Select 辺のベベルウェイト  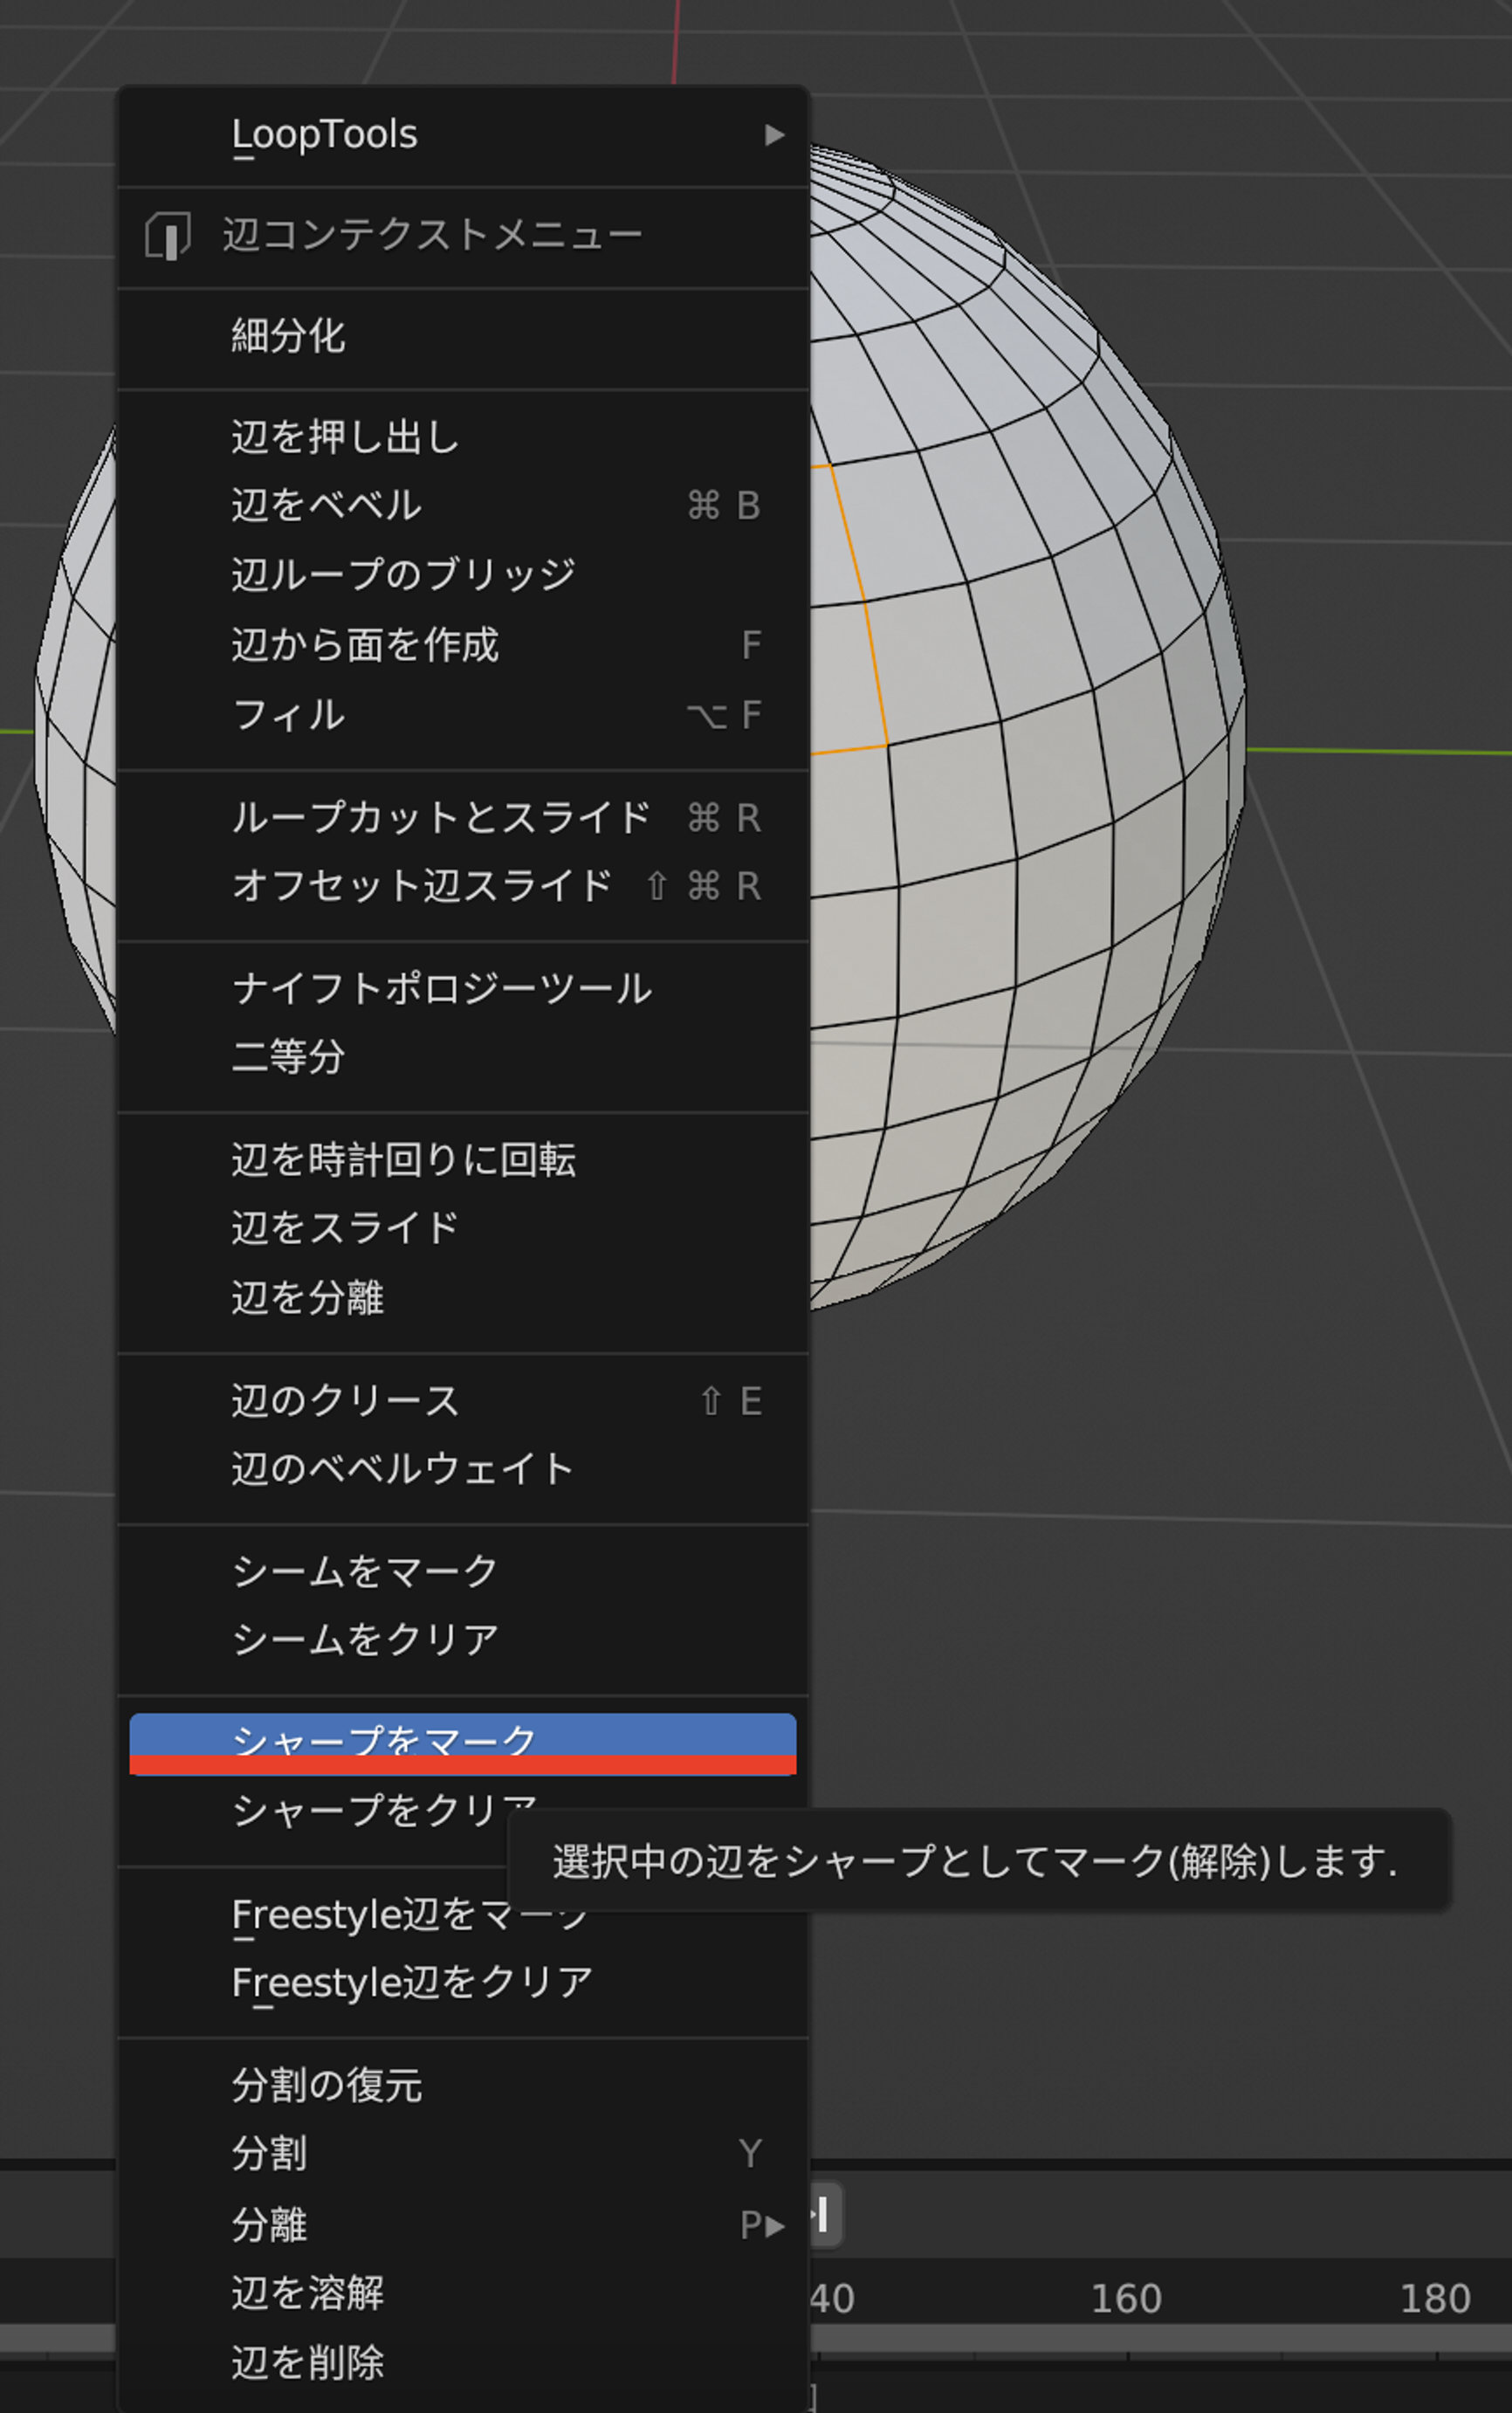click(462, 1470)
